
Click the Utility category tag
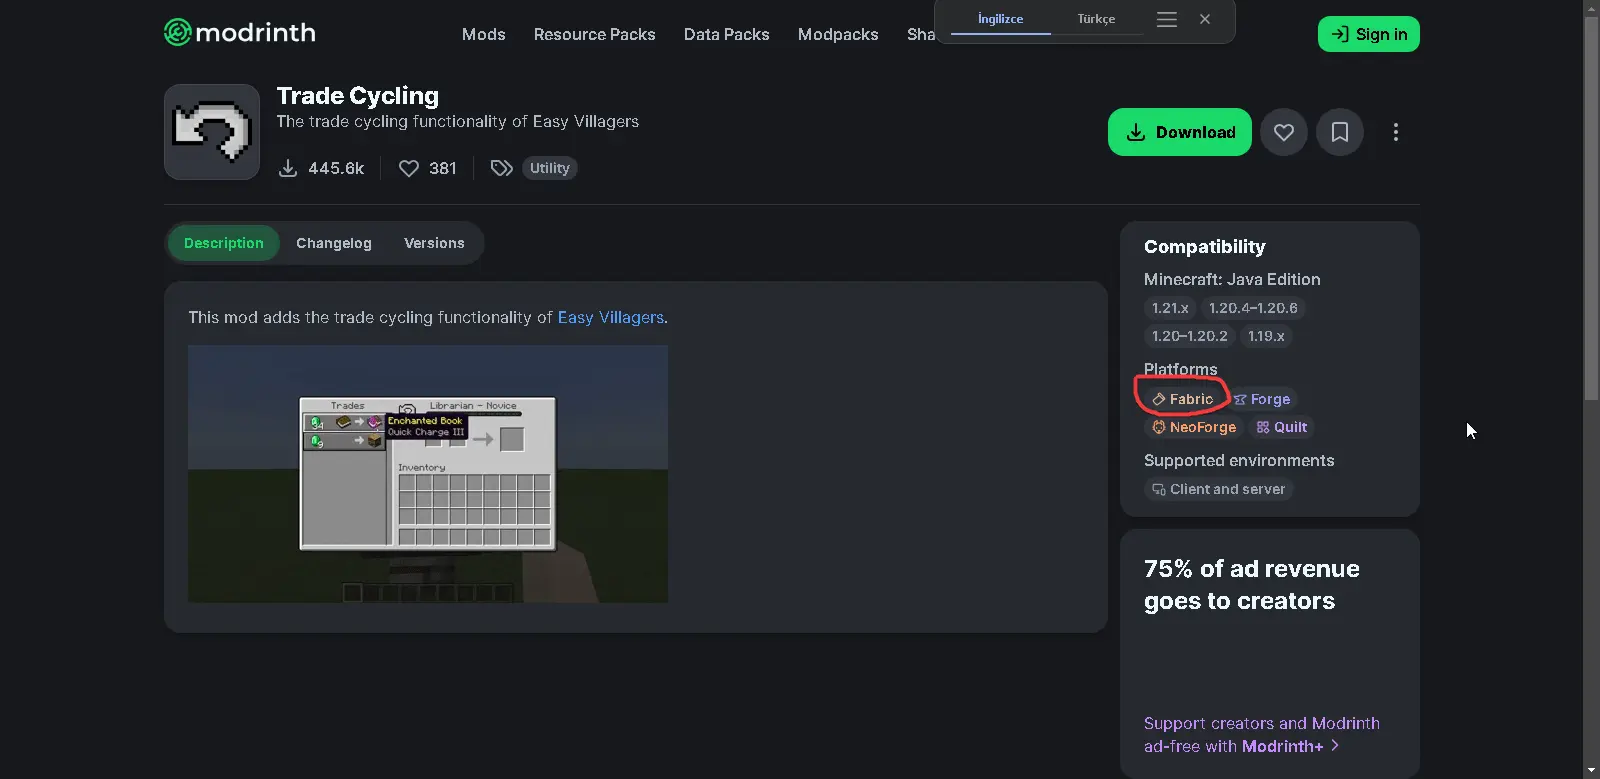pyautogui.click(x=550, y=168)
